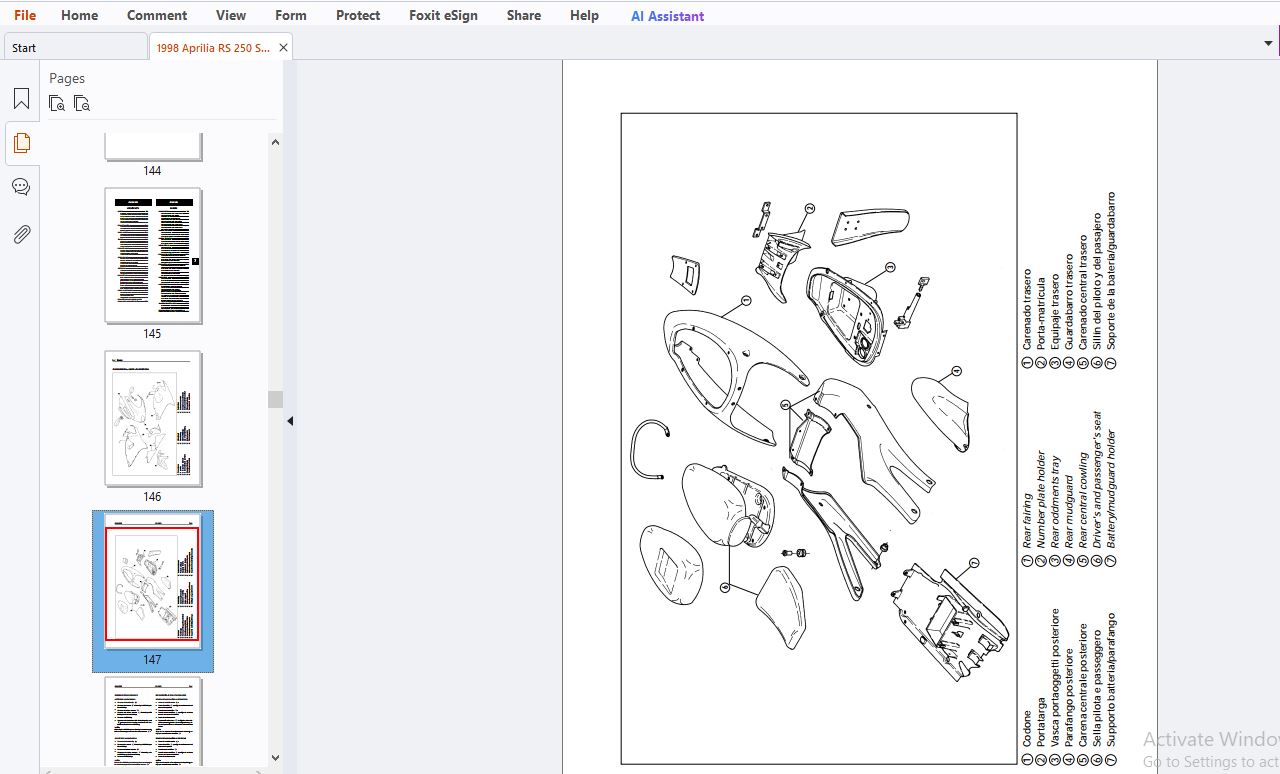The image size is (1280, 774).
Task: Click the enlarge page thumbnails icon
Action: 57,103
